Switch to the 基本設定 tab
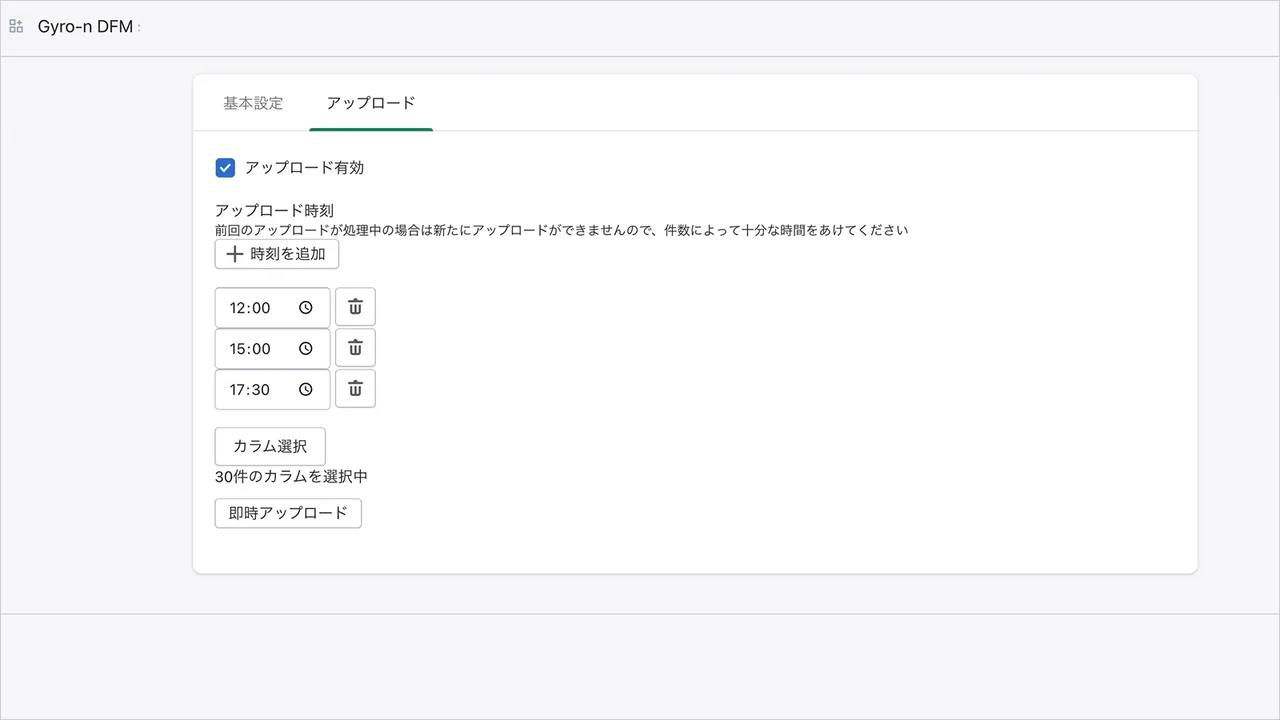 coord(253,103)
